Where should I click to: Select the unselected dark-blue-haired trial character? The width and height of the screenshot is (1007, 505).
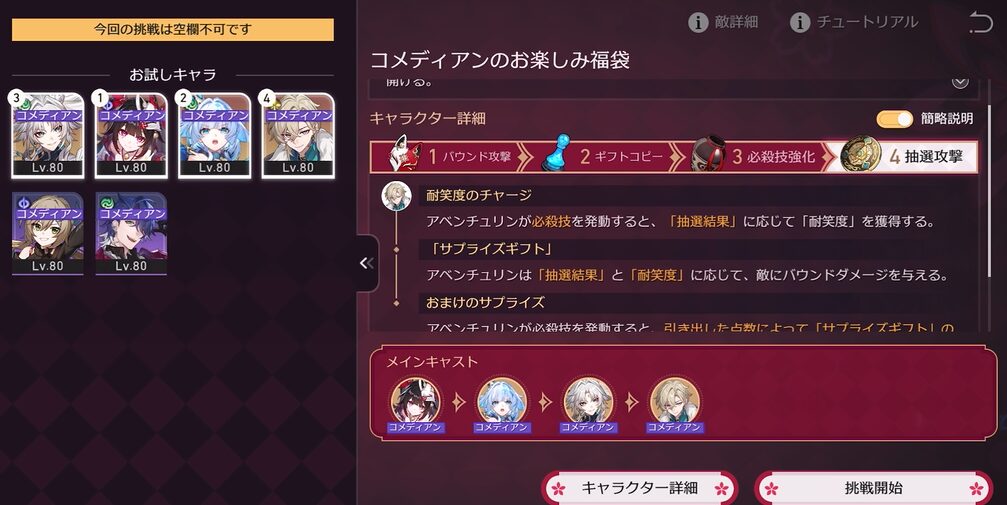(131, 233)
